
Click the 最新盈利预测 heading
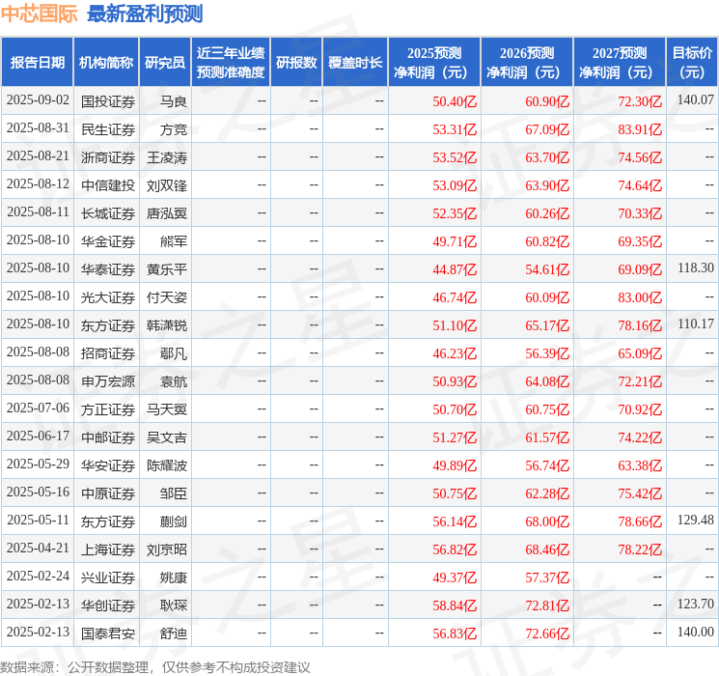(x=145, y=14)
